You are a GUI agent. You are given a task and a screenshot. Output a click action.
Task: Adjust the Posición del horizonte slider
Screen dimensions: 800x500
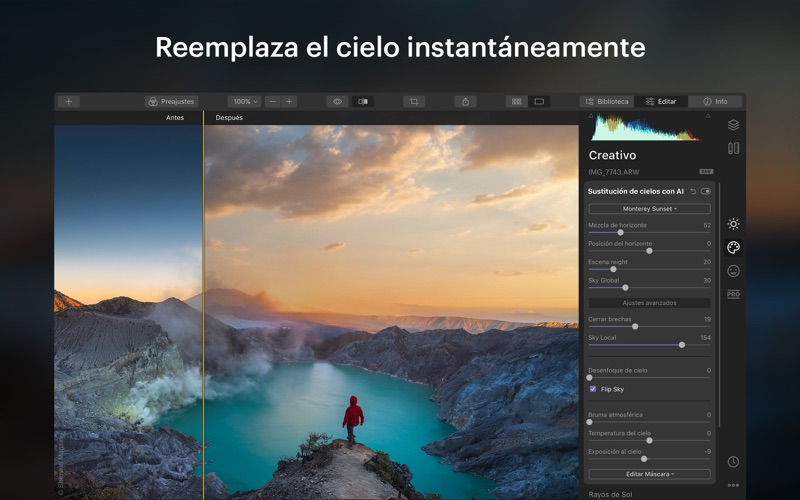649,251
